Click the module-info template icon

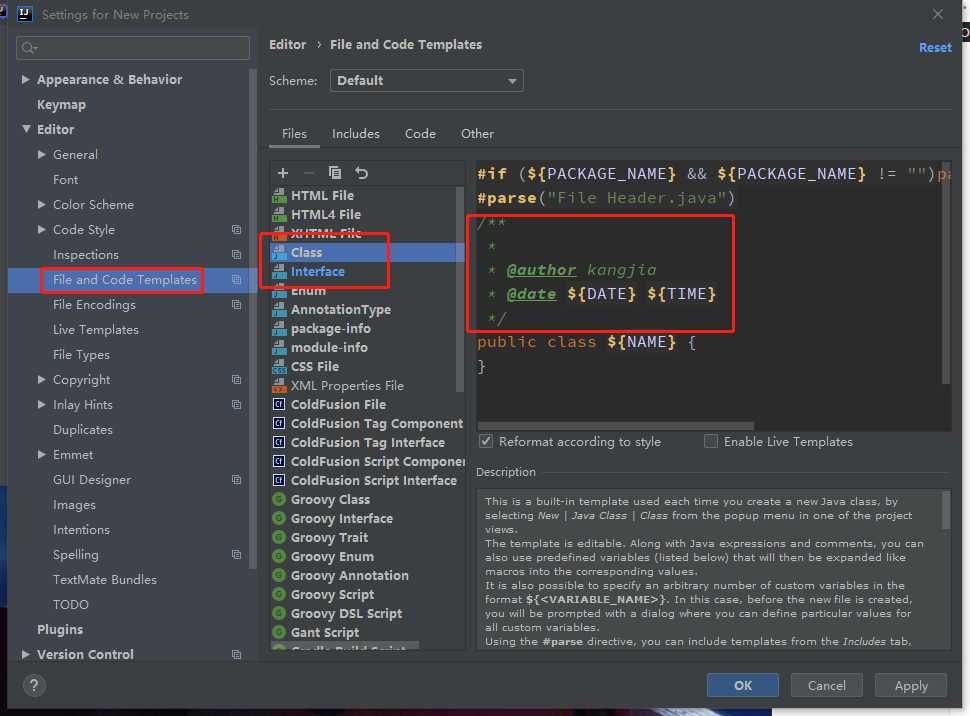(280, 347)
